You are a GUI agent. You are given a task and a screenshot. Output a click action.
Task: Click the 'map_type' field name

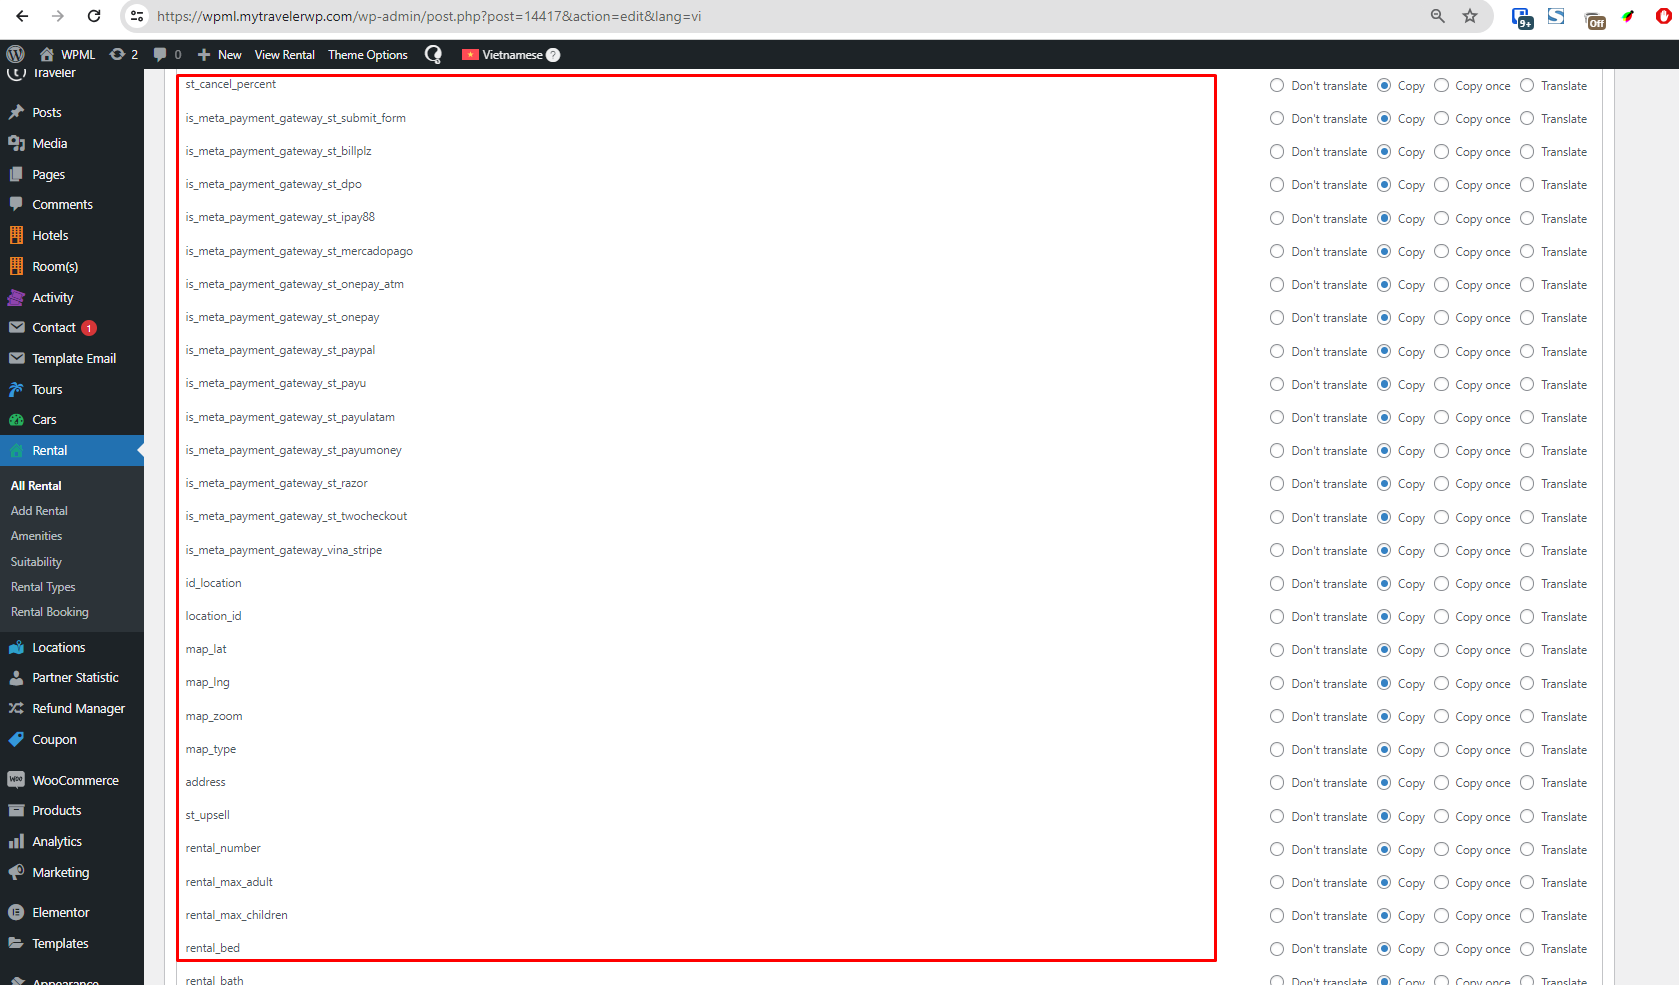pyautogui.click(x=210, y=750)
